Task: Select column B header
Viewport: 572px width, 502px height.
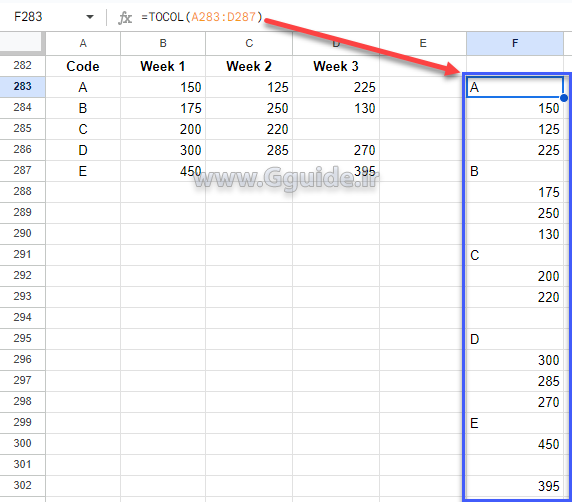Action: pyautogui.click(x=163, y=43)
